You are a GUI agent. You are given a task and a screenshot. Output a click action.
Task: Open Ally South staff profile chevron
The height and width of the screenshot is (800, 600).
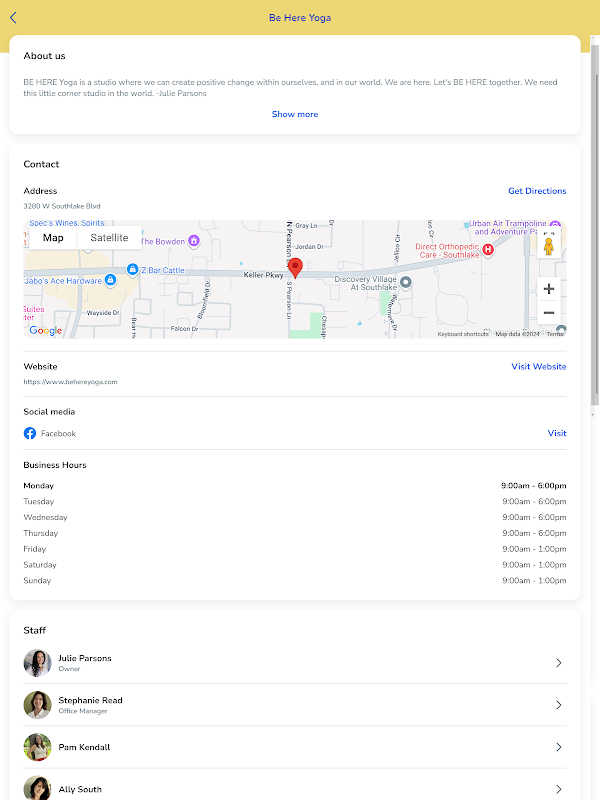tap(559, 789)
